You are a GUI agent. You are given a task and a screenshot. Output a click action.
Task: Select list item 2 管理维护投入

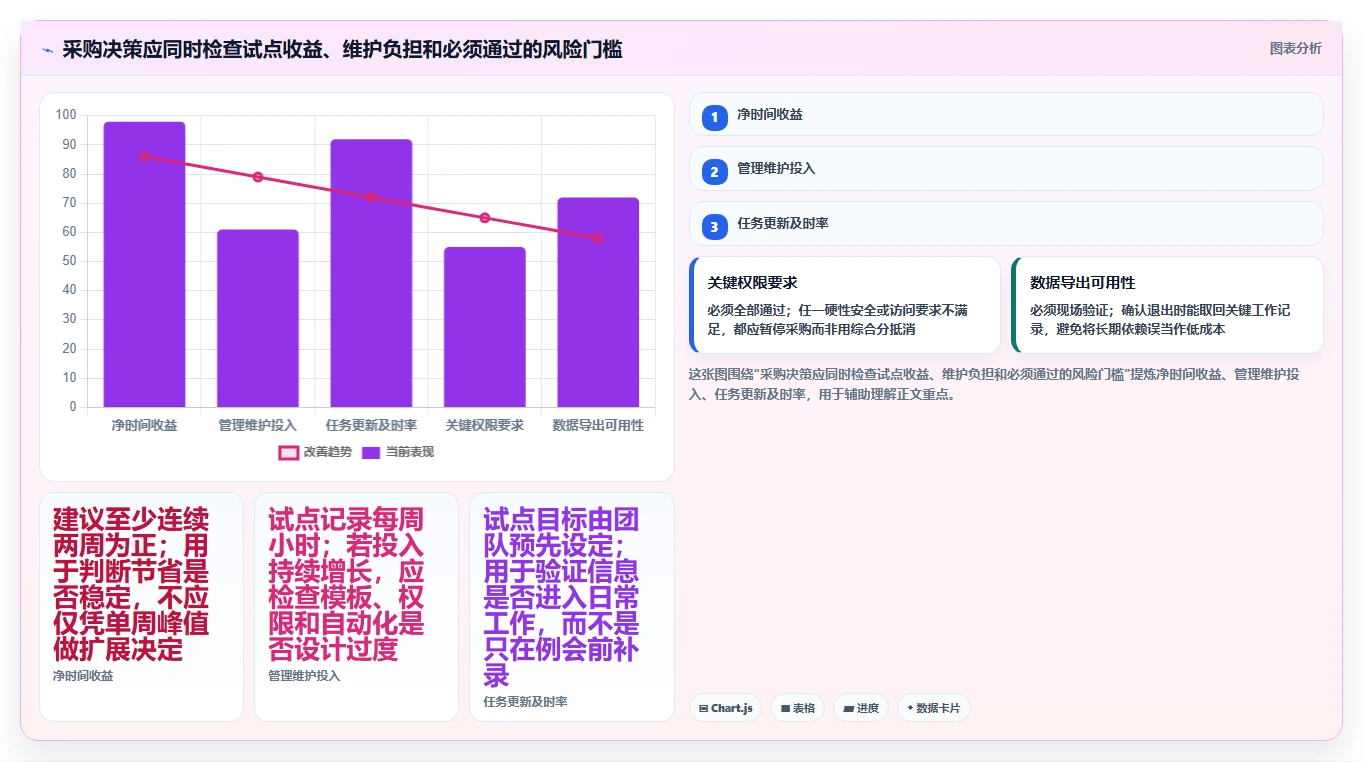[1006, 169]
